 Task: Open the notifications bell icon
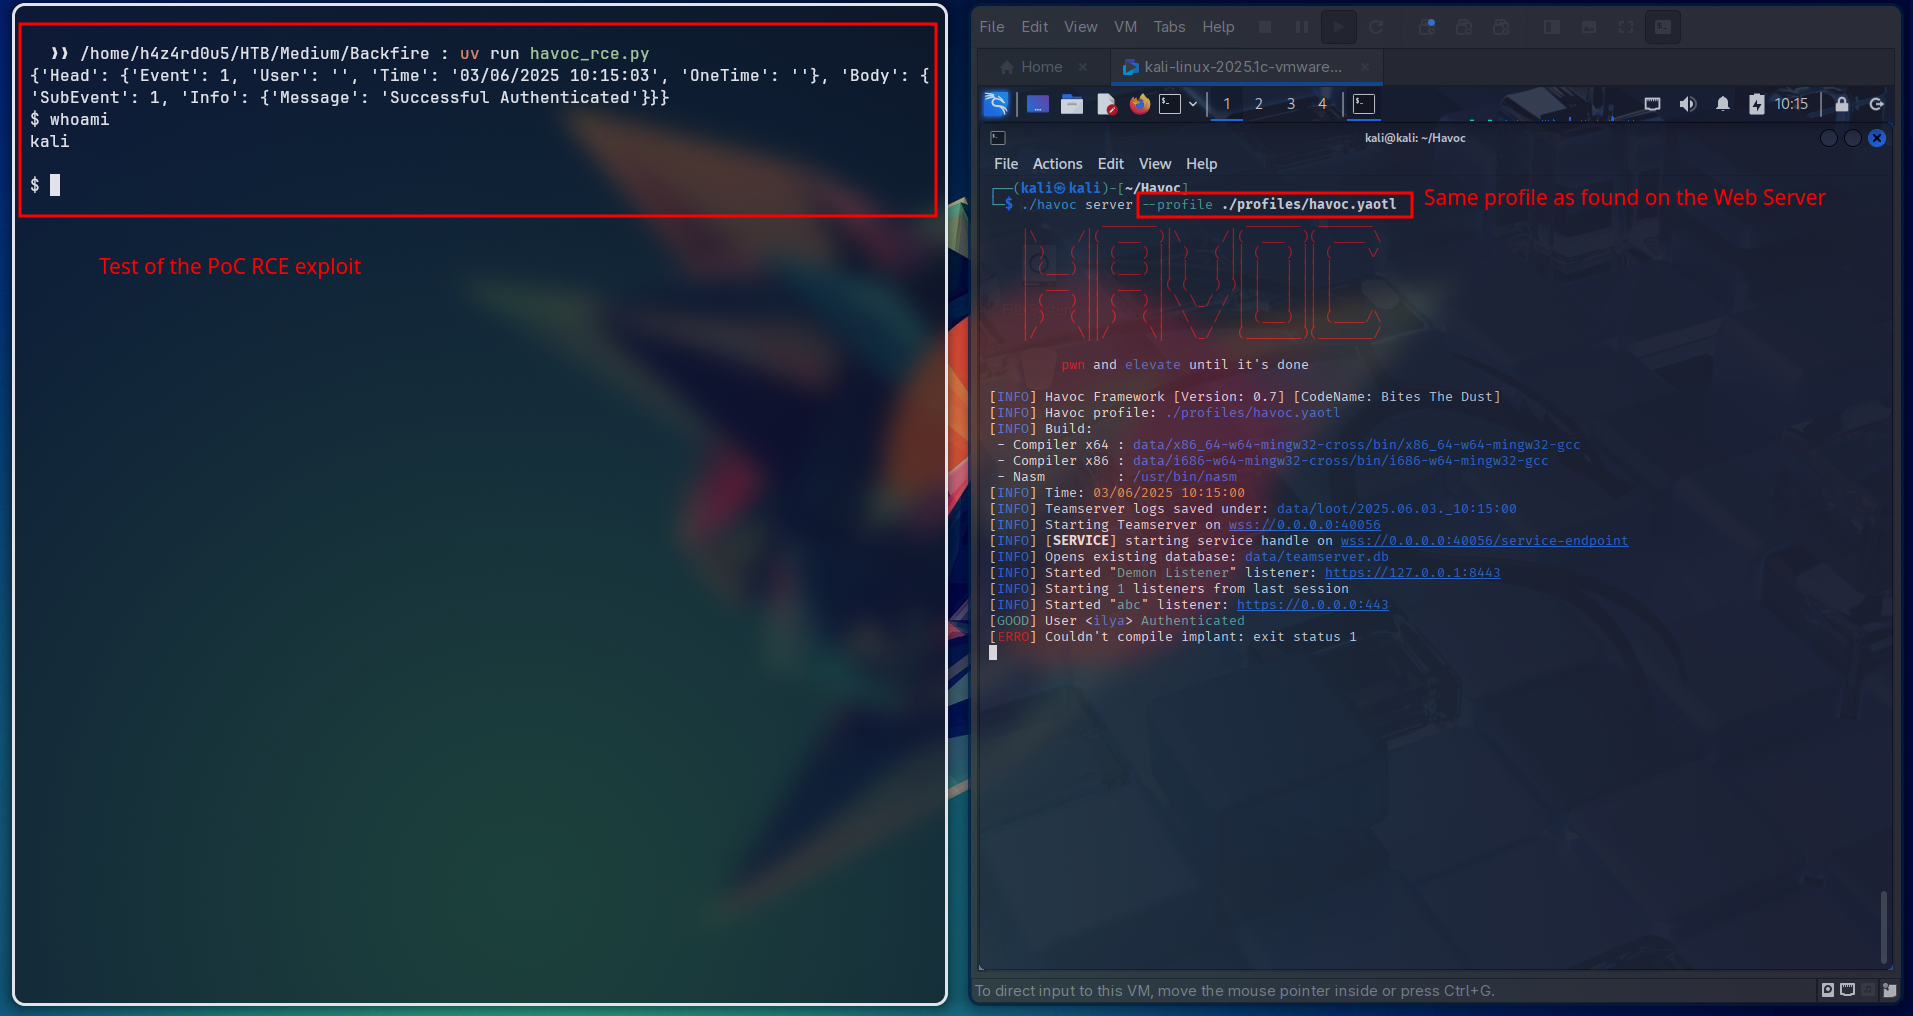point(1723,104)
